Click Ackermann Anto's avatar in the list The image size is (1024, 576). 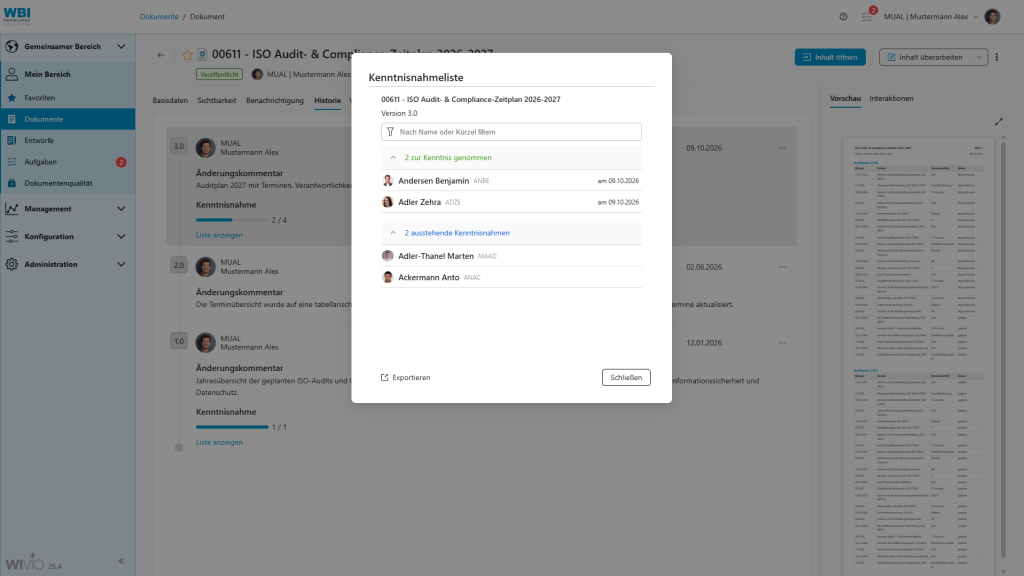point(388,278)
